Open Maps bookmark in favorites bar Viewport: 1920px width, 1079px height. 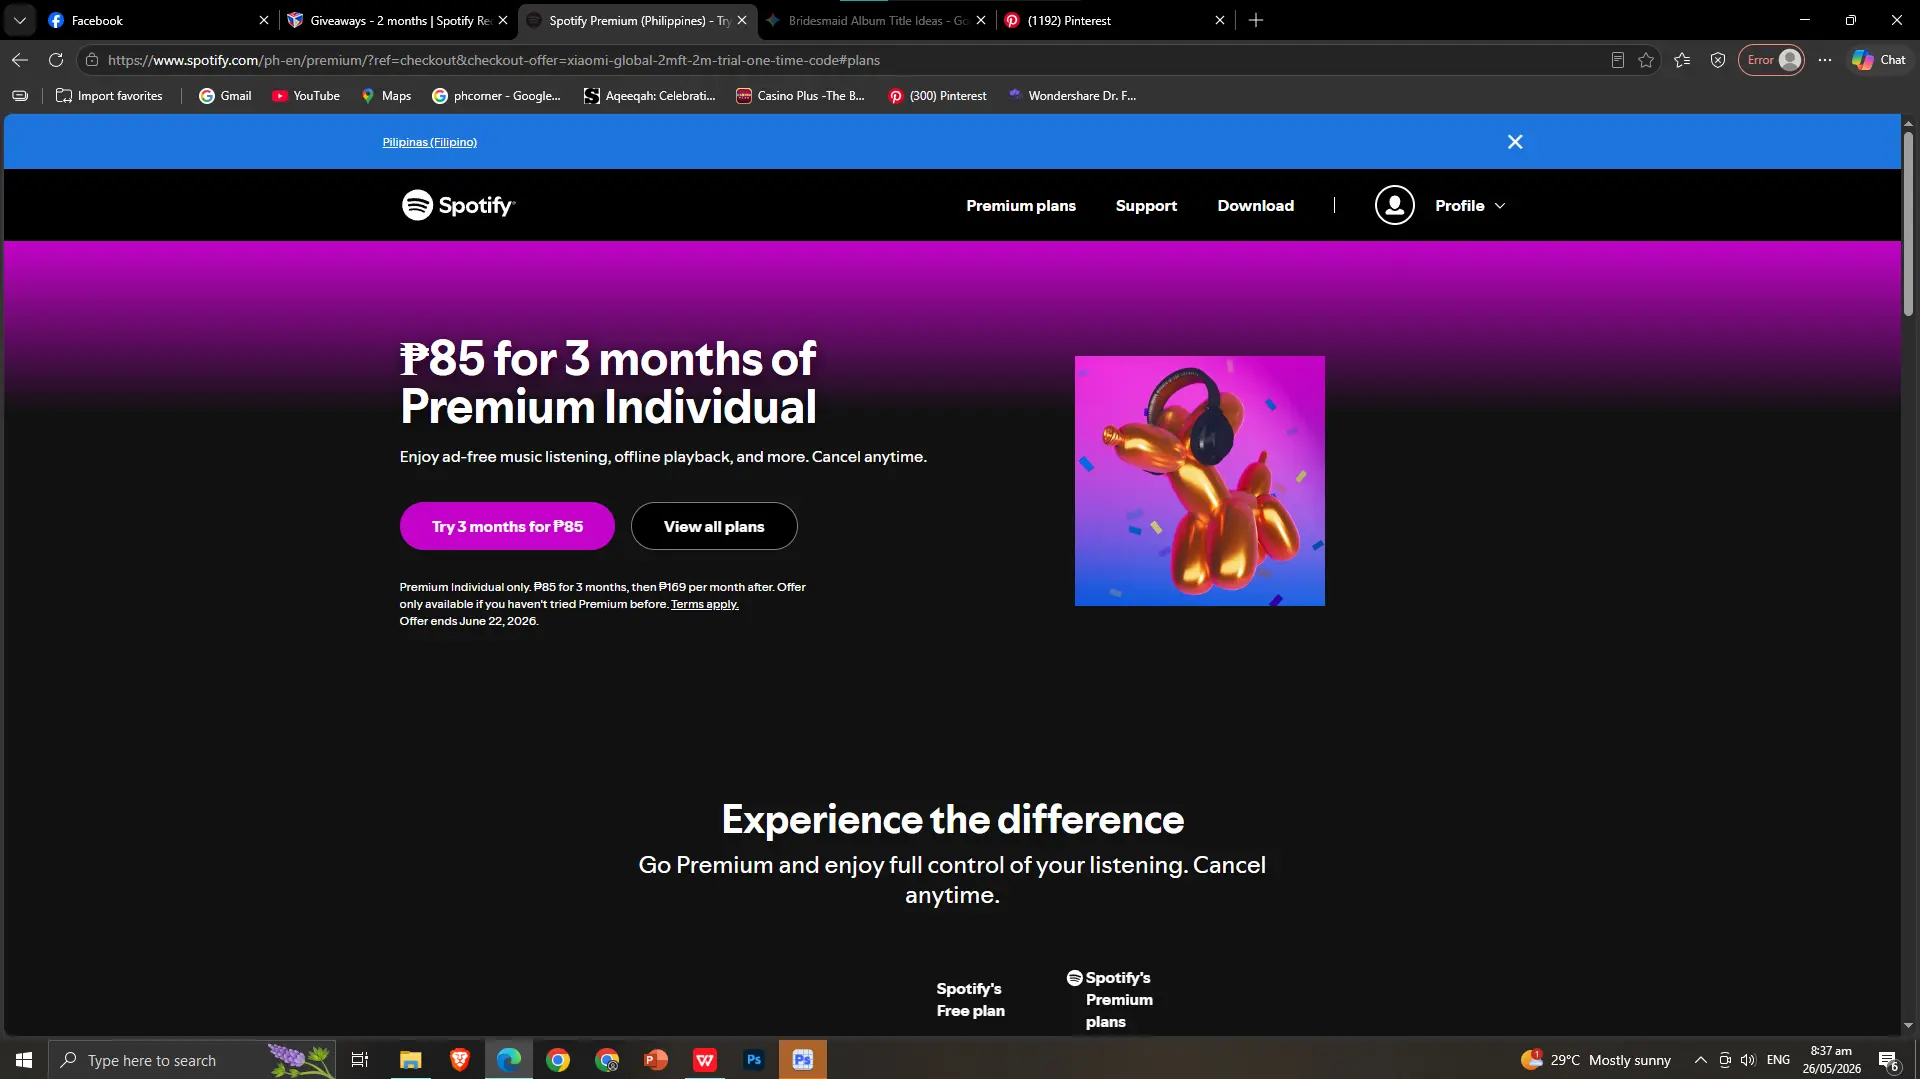(x=386, y=96)
